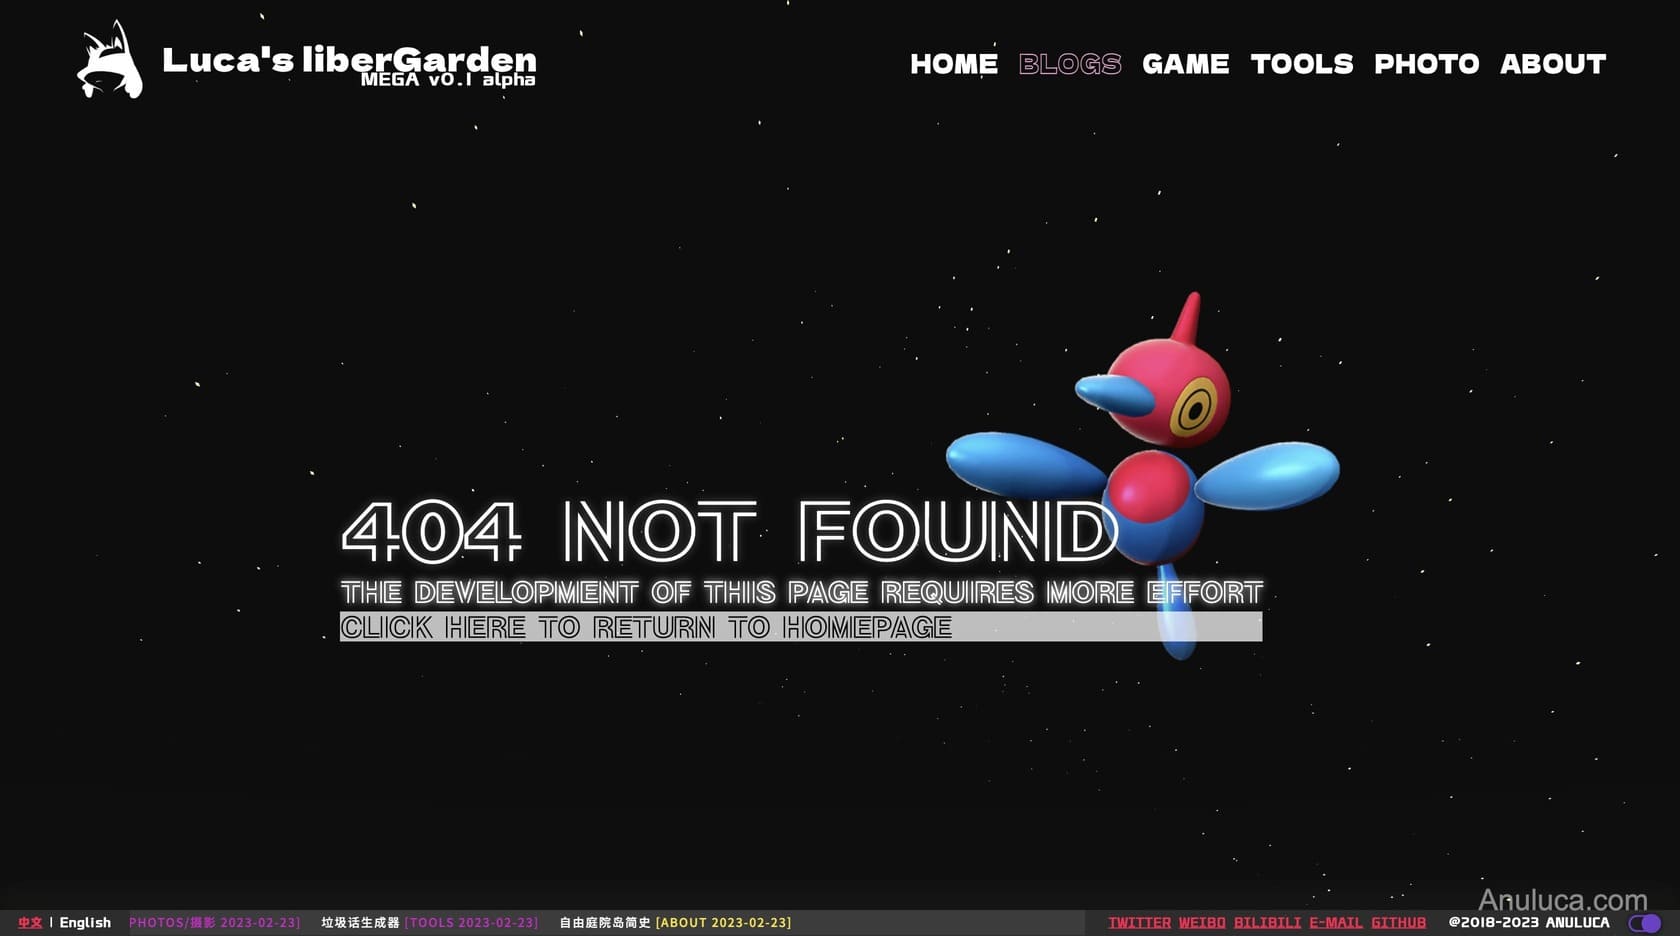Image resolution: width=1680 pixels, height=936 pixels.
Task: Open the PHOTOS/摄影 2023-02-23 post
Action: 214,922
